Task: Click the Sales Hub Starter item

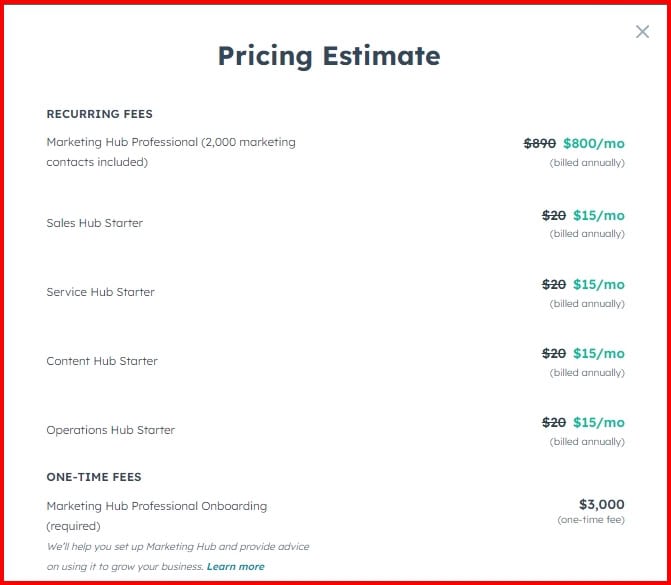Action: 95,223
